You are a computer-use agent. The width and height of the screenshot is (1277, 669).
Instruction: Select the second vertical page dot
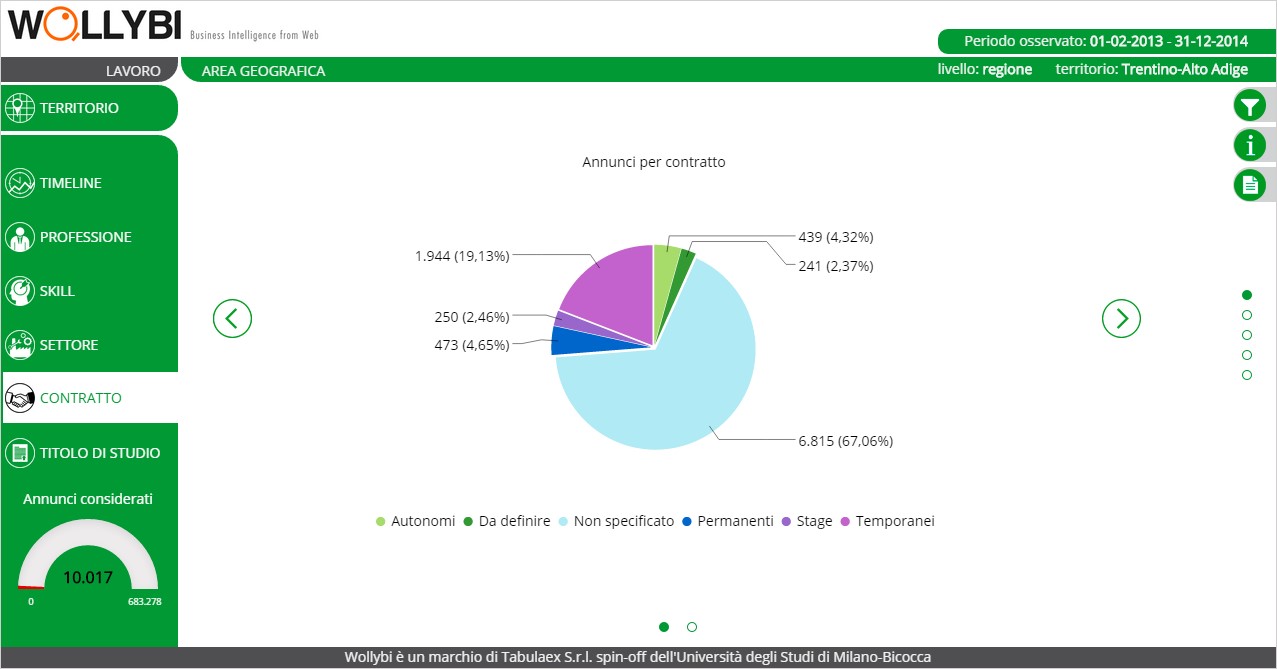1247,315
